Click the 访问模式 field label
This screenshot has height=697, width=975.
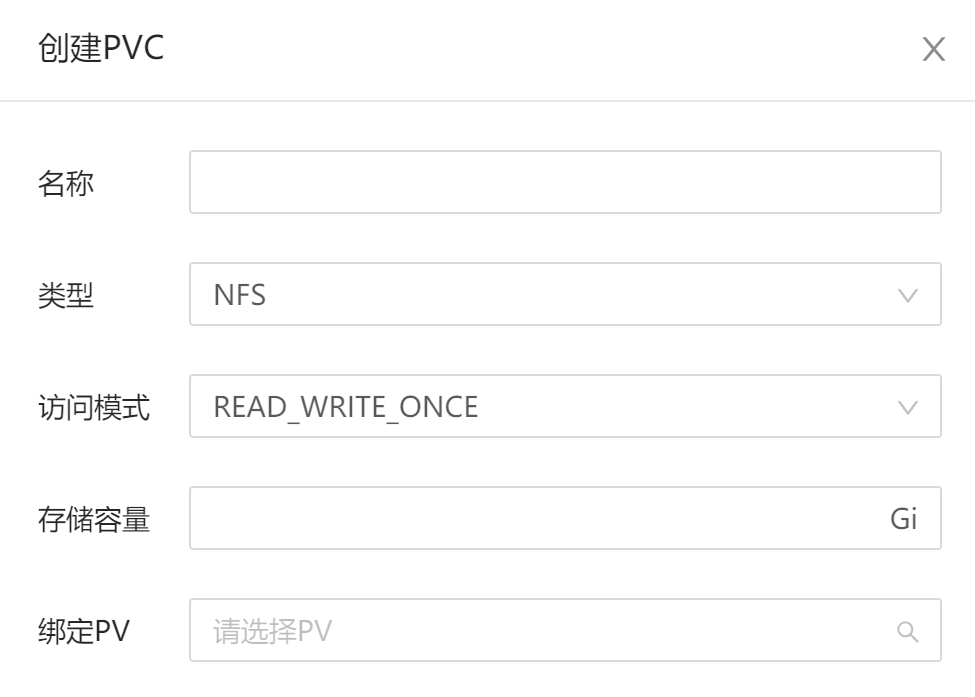pyautogui.click(x=94, y=407)
